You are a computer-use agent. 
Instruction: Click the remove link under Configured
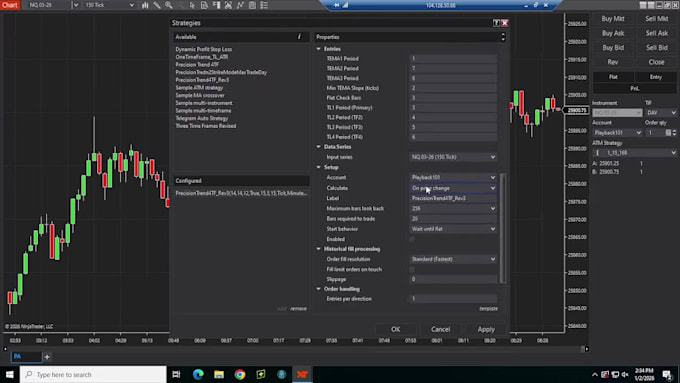(x=298, y=309)
